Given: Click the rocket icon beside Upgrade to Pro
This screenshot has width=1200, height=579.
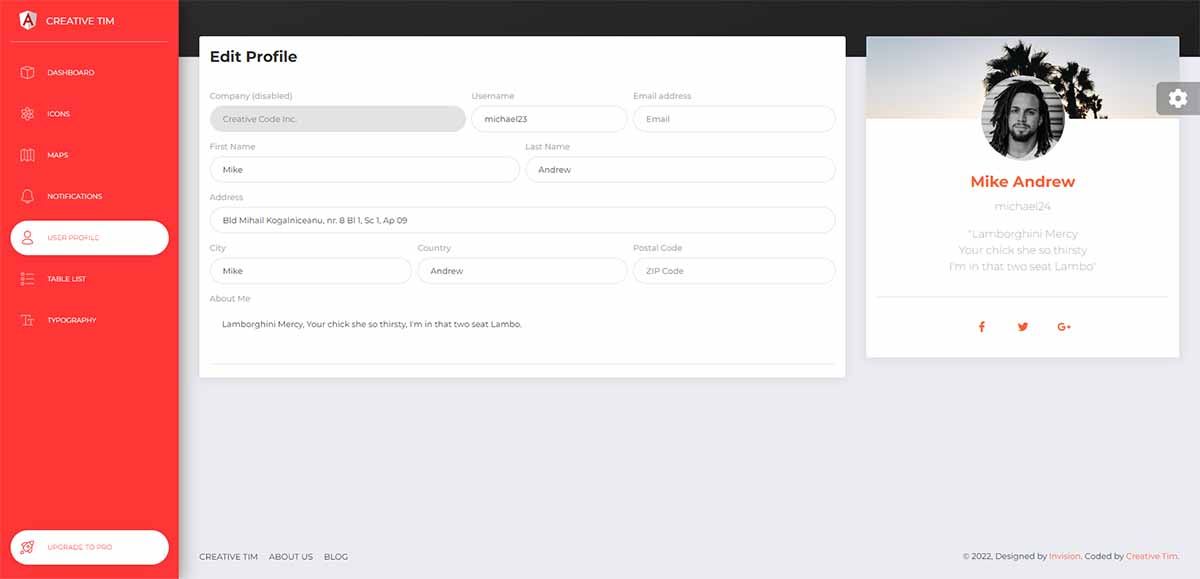Looking at the screenshot, I should point(29,547).
